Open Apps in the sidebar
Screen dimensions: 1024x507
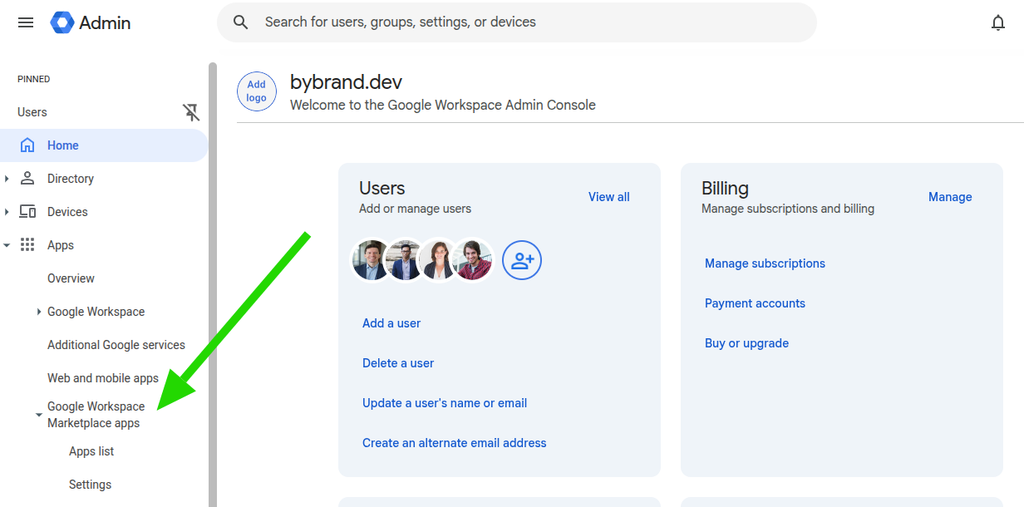click(x=60, y=245)
